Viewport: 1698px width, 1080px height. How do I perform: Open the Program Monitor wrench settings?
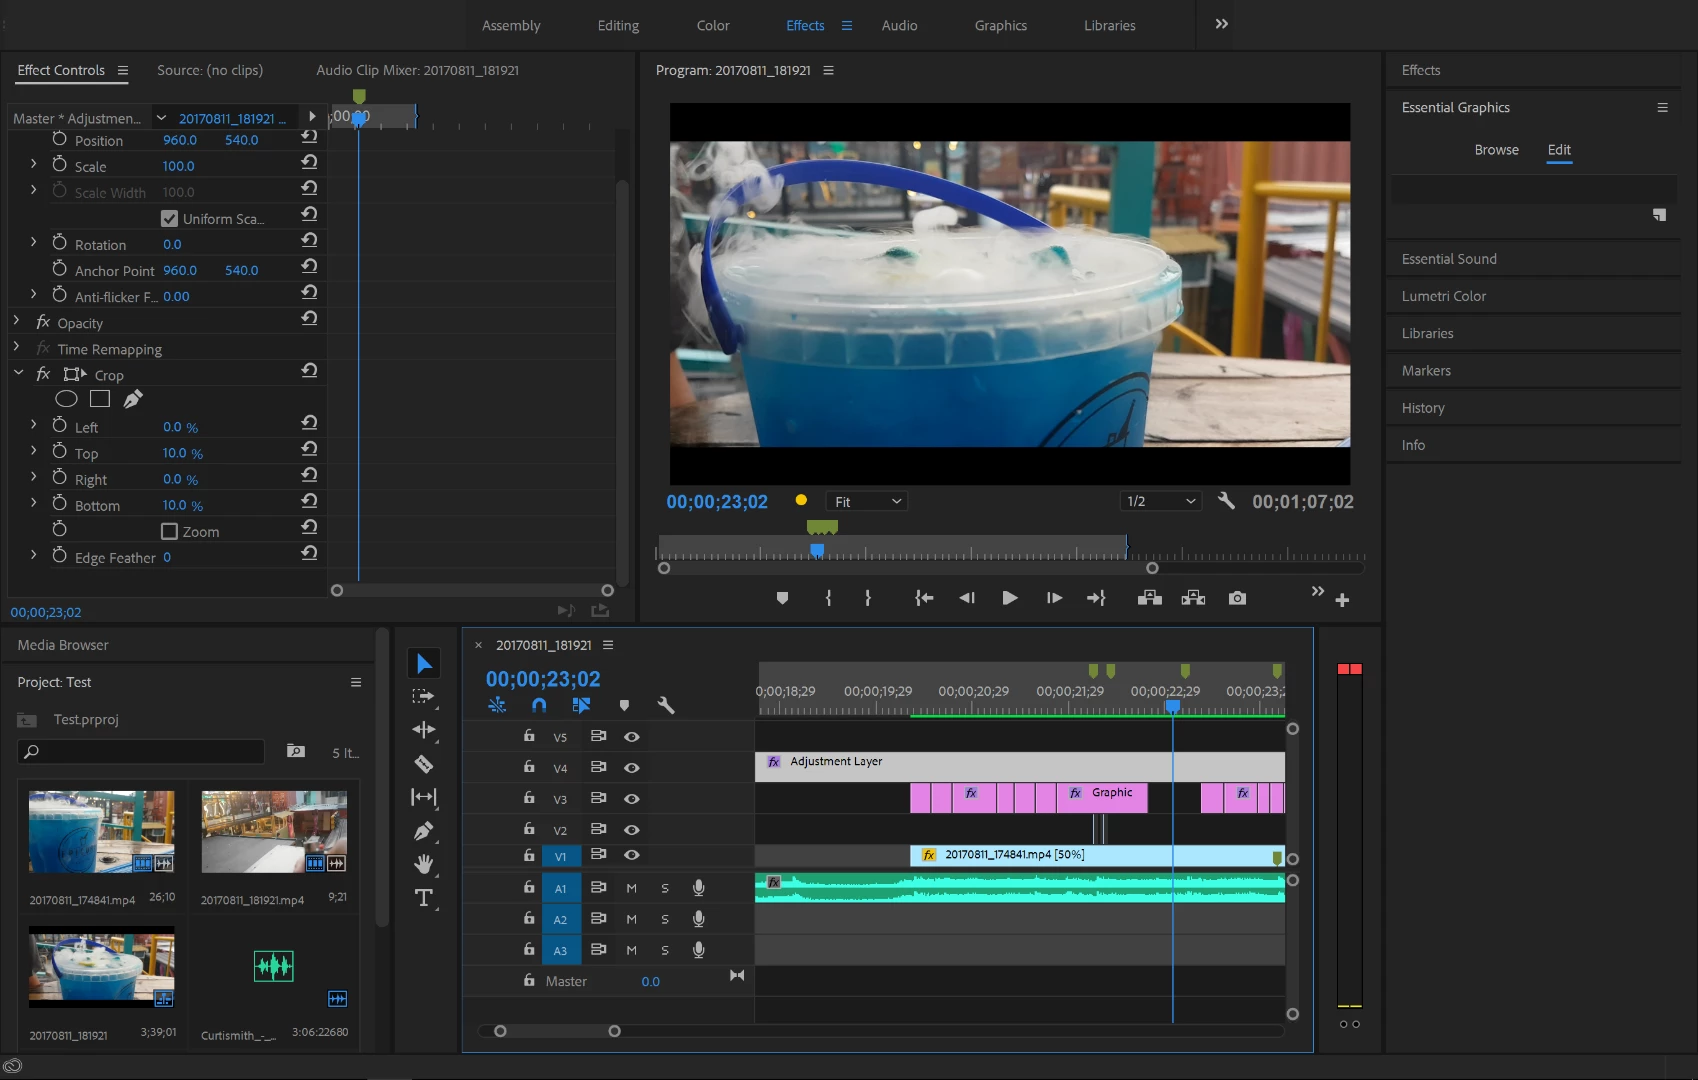click(1226, 501)
